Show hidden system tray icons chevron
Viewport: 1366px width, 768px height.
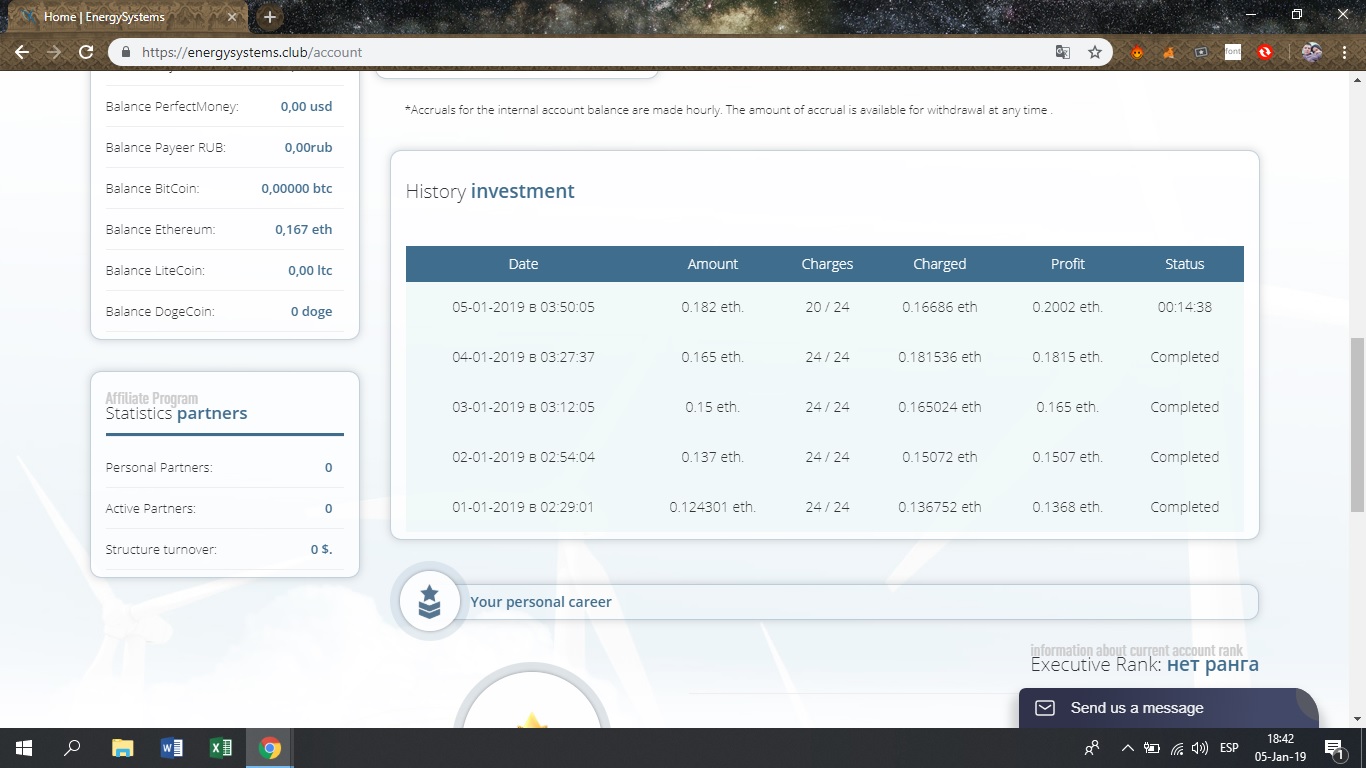point(1127,748)
